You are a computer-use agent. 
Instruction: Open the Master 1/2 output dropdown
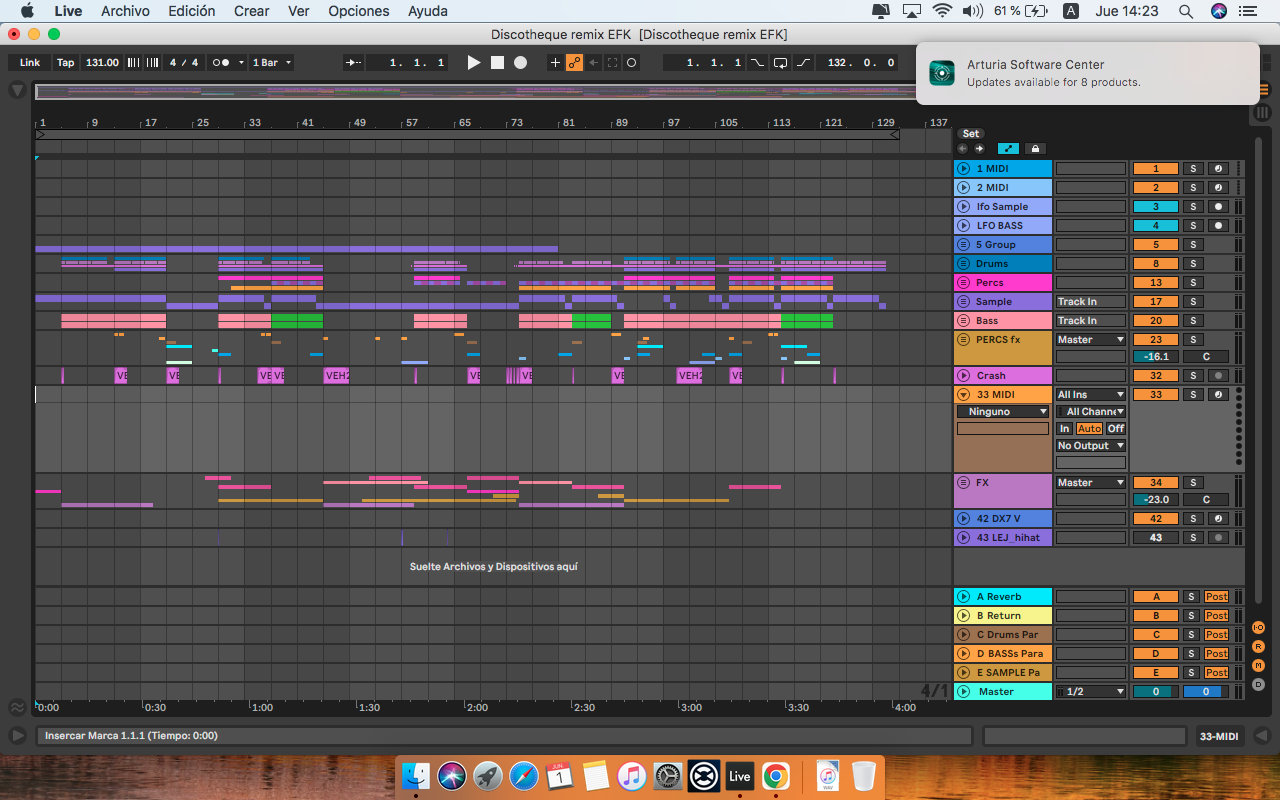[x=1091, y=691]
